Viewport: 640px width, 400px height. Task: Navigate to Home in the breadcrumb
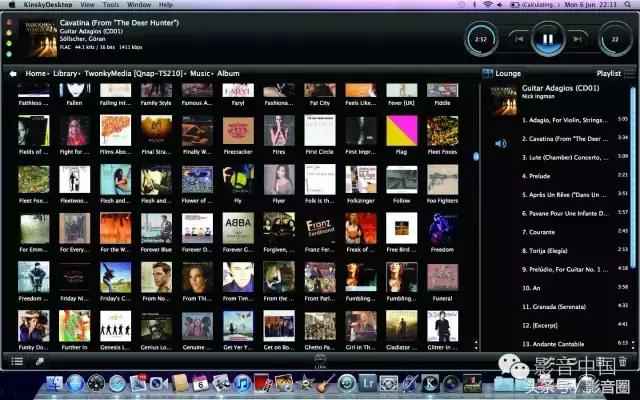pyautogui.click(x=36, y=73)
